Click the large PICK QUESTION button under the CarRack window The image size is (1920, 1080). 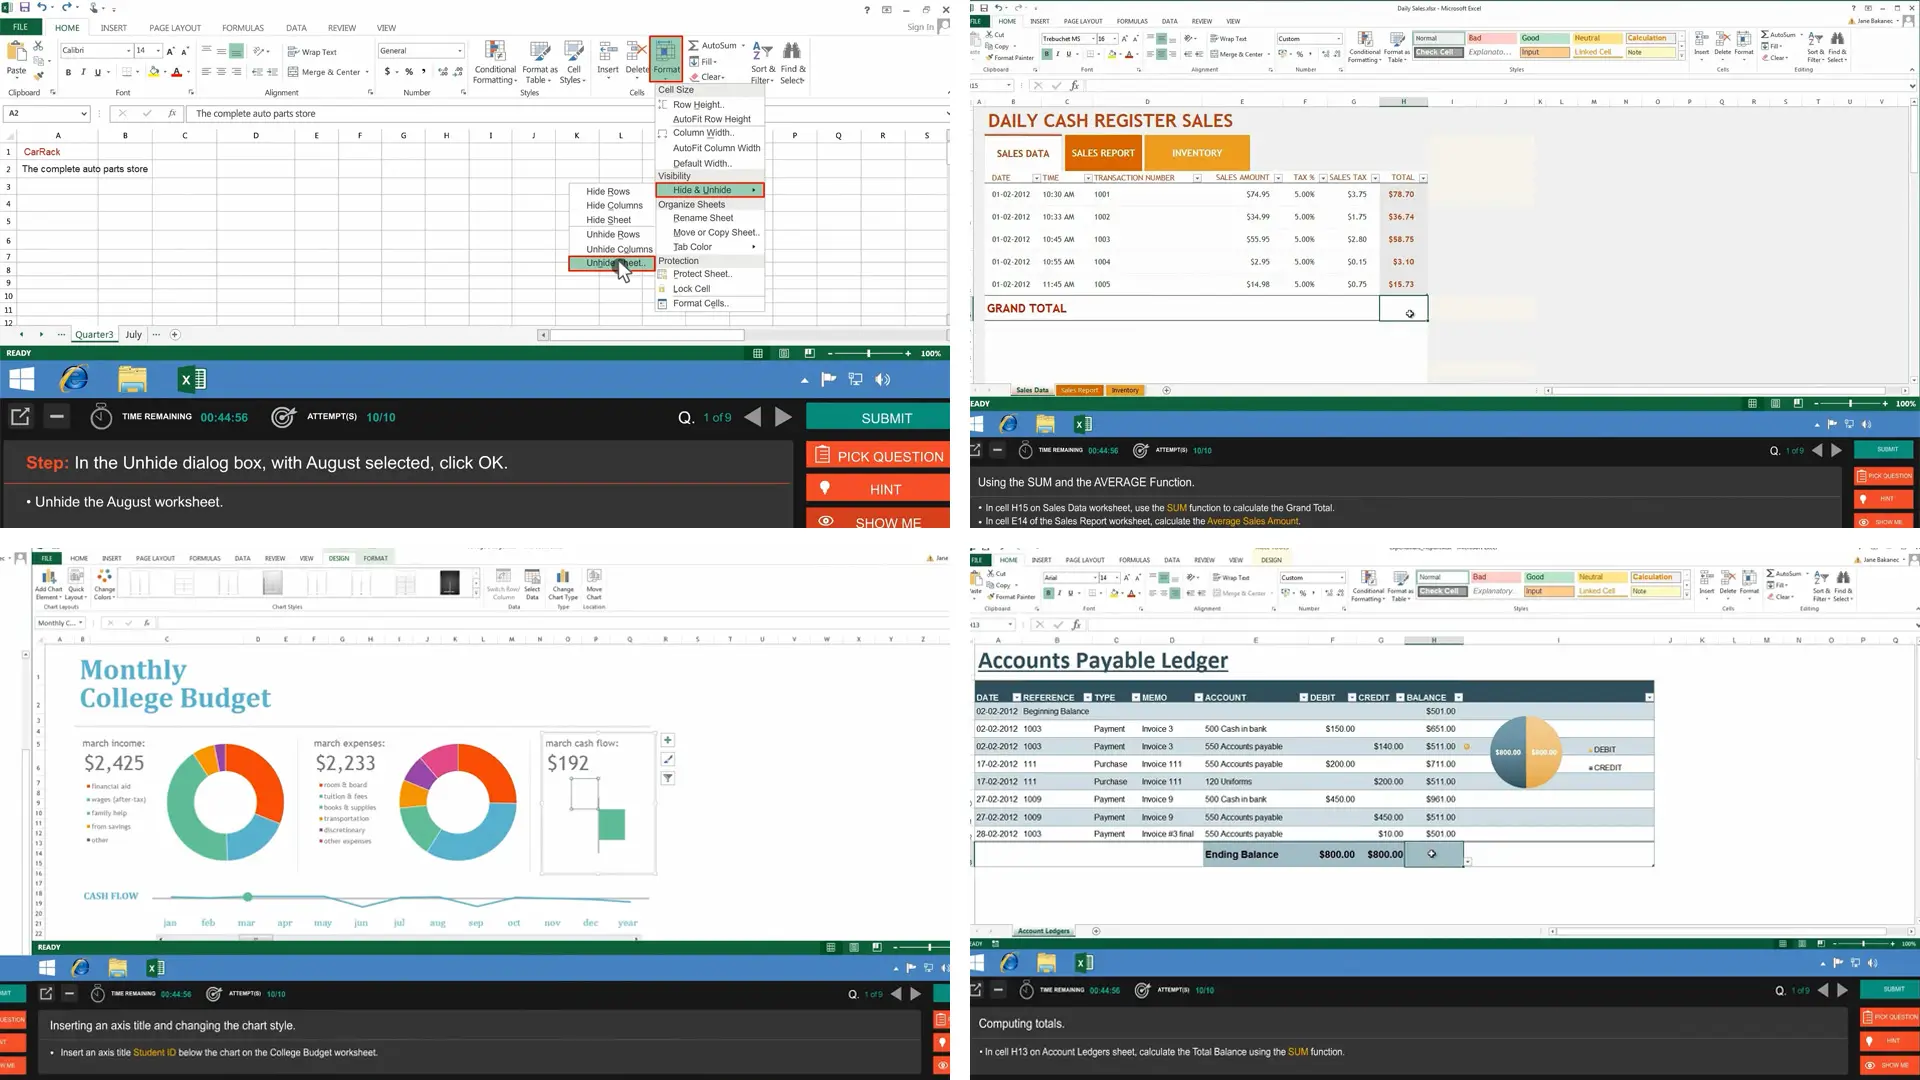click(878, 455)
